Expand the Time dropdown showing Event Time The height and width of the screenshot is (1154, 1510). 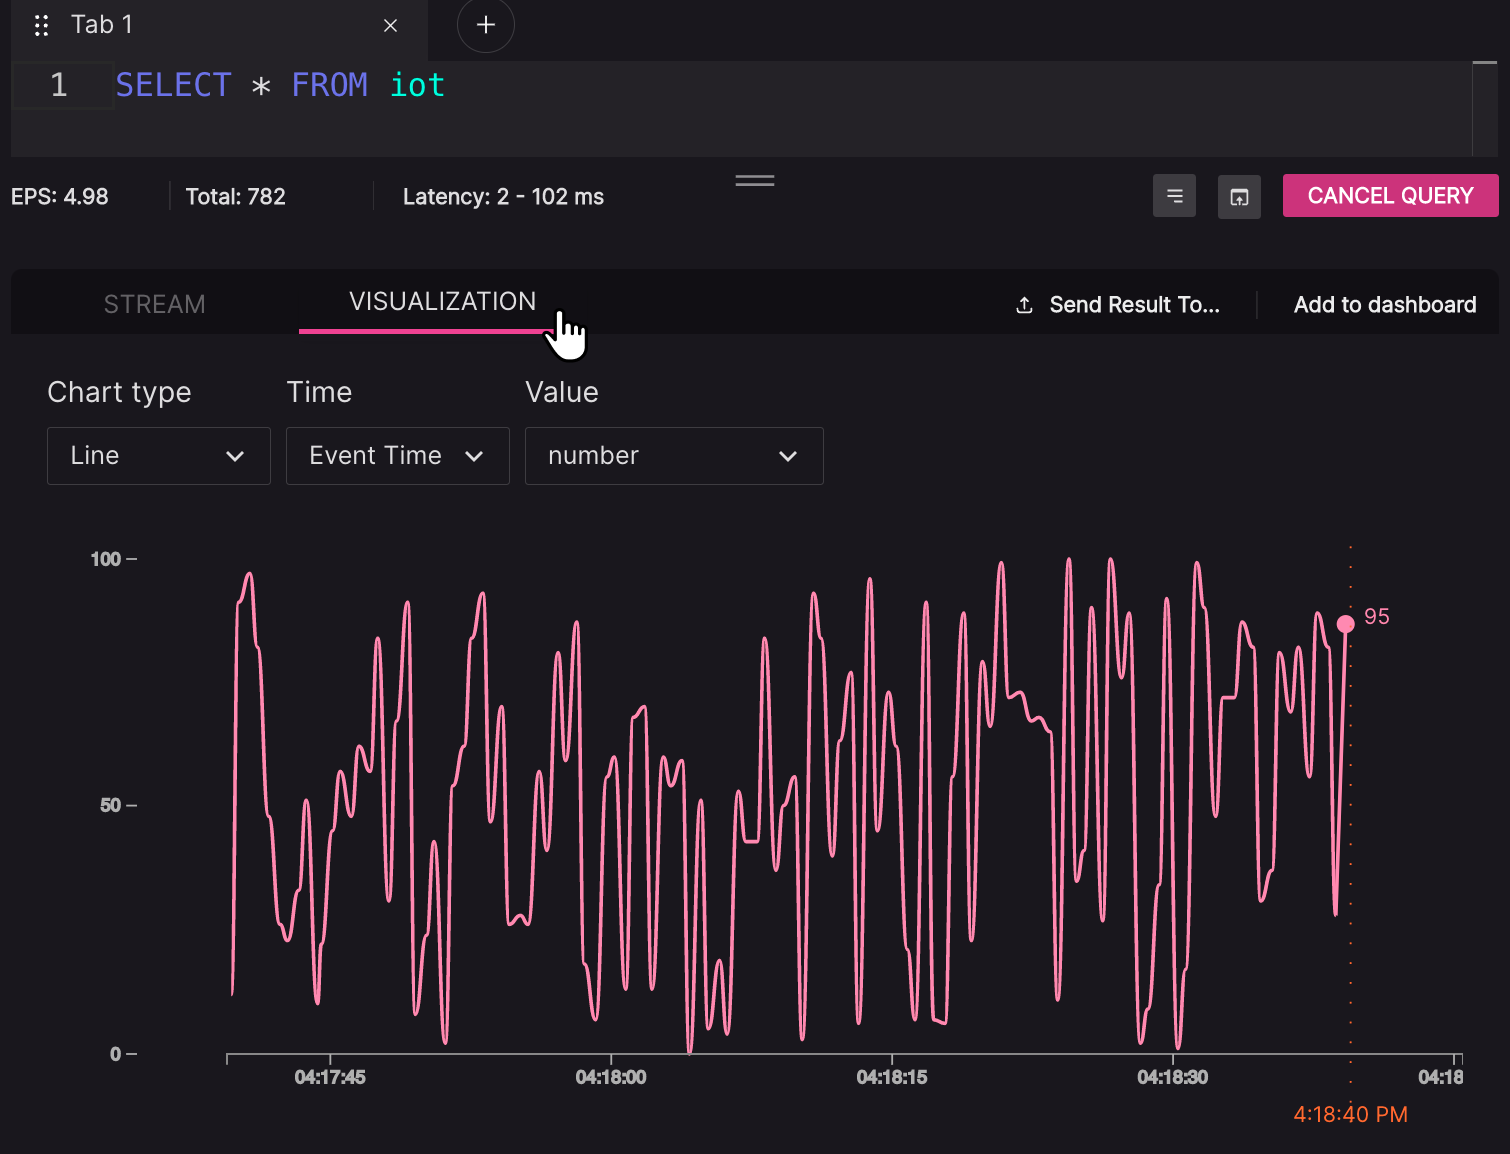coord(397,456)
